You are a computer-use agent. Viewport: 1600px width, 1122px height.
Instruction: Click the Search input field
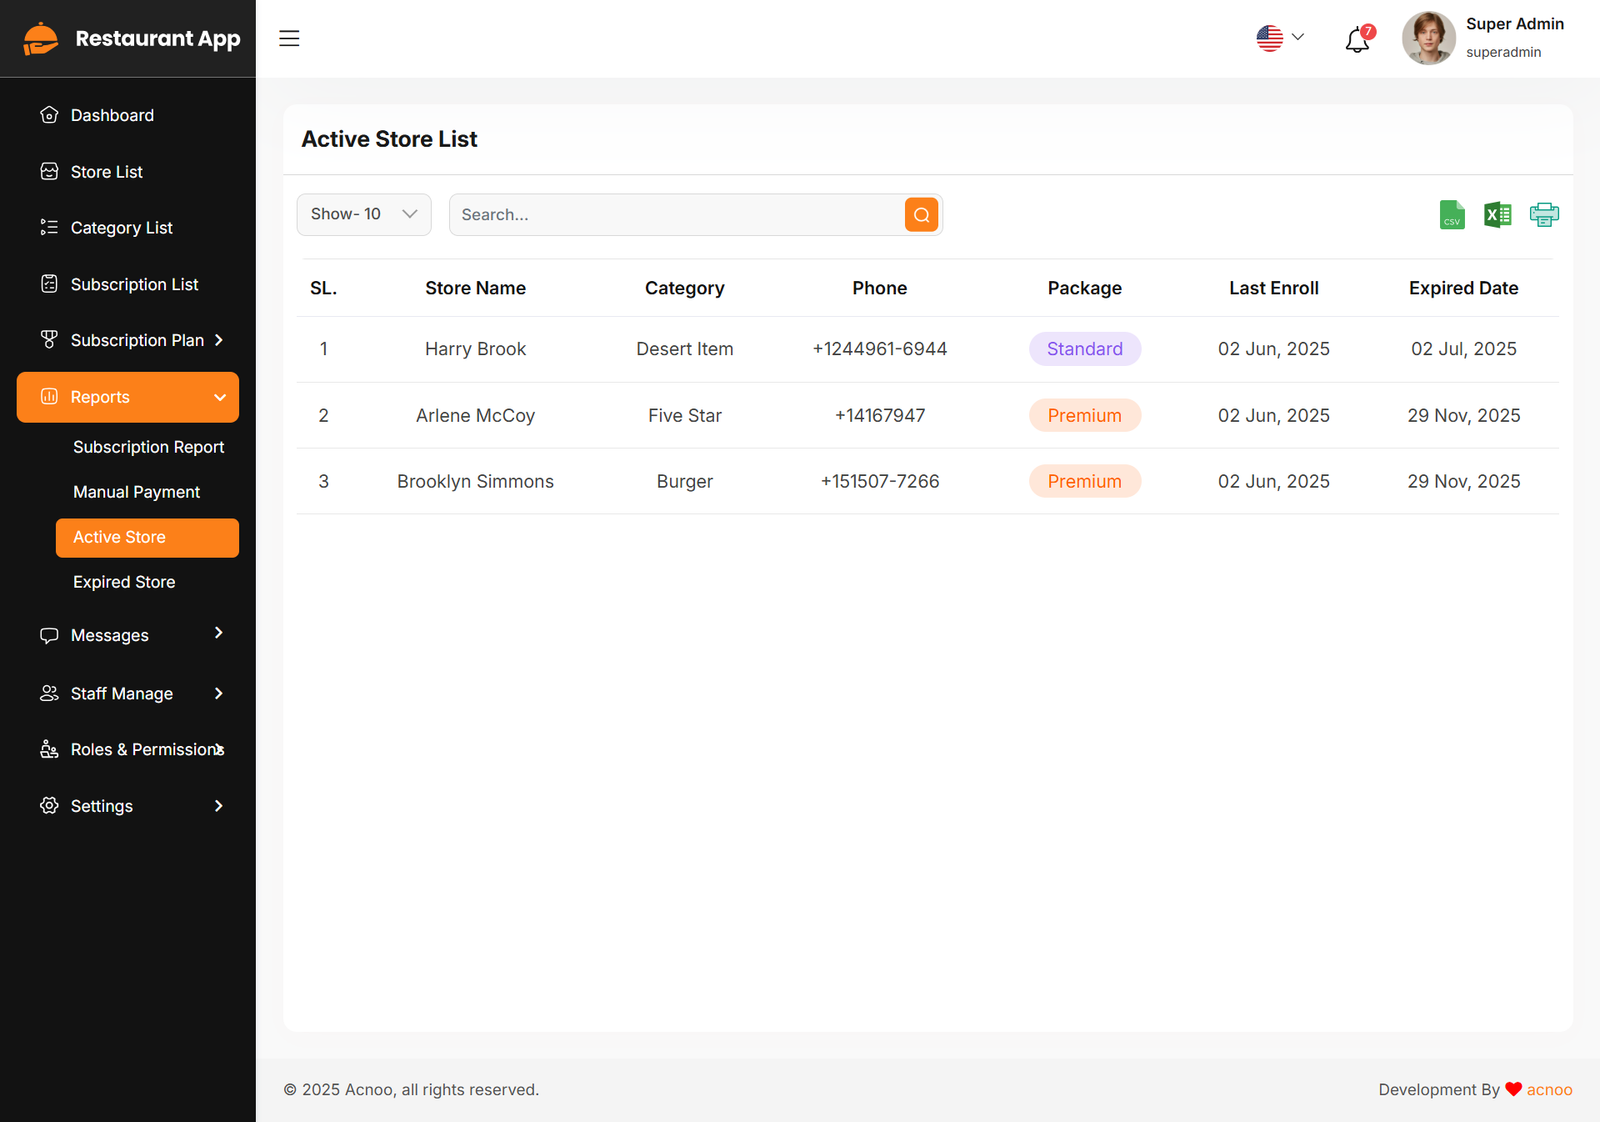pyautogui.click(x=676, y=215)
